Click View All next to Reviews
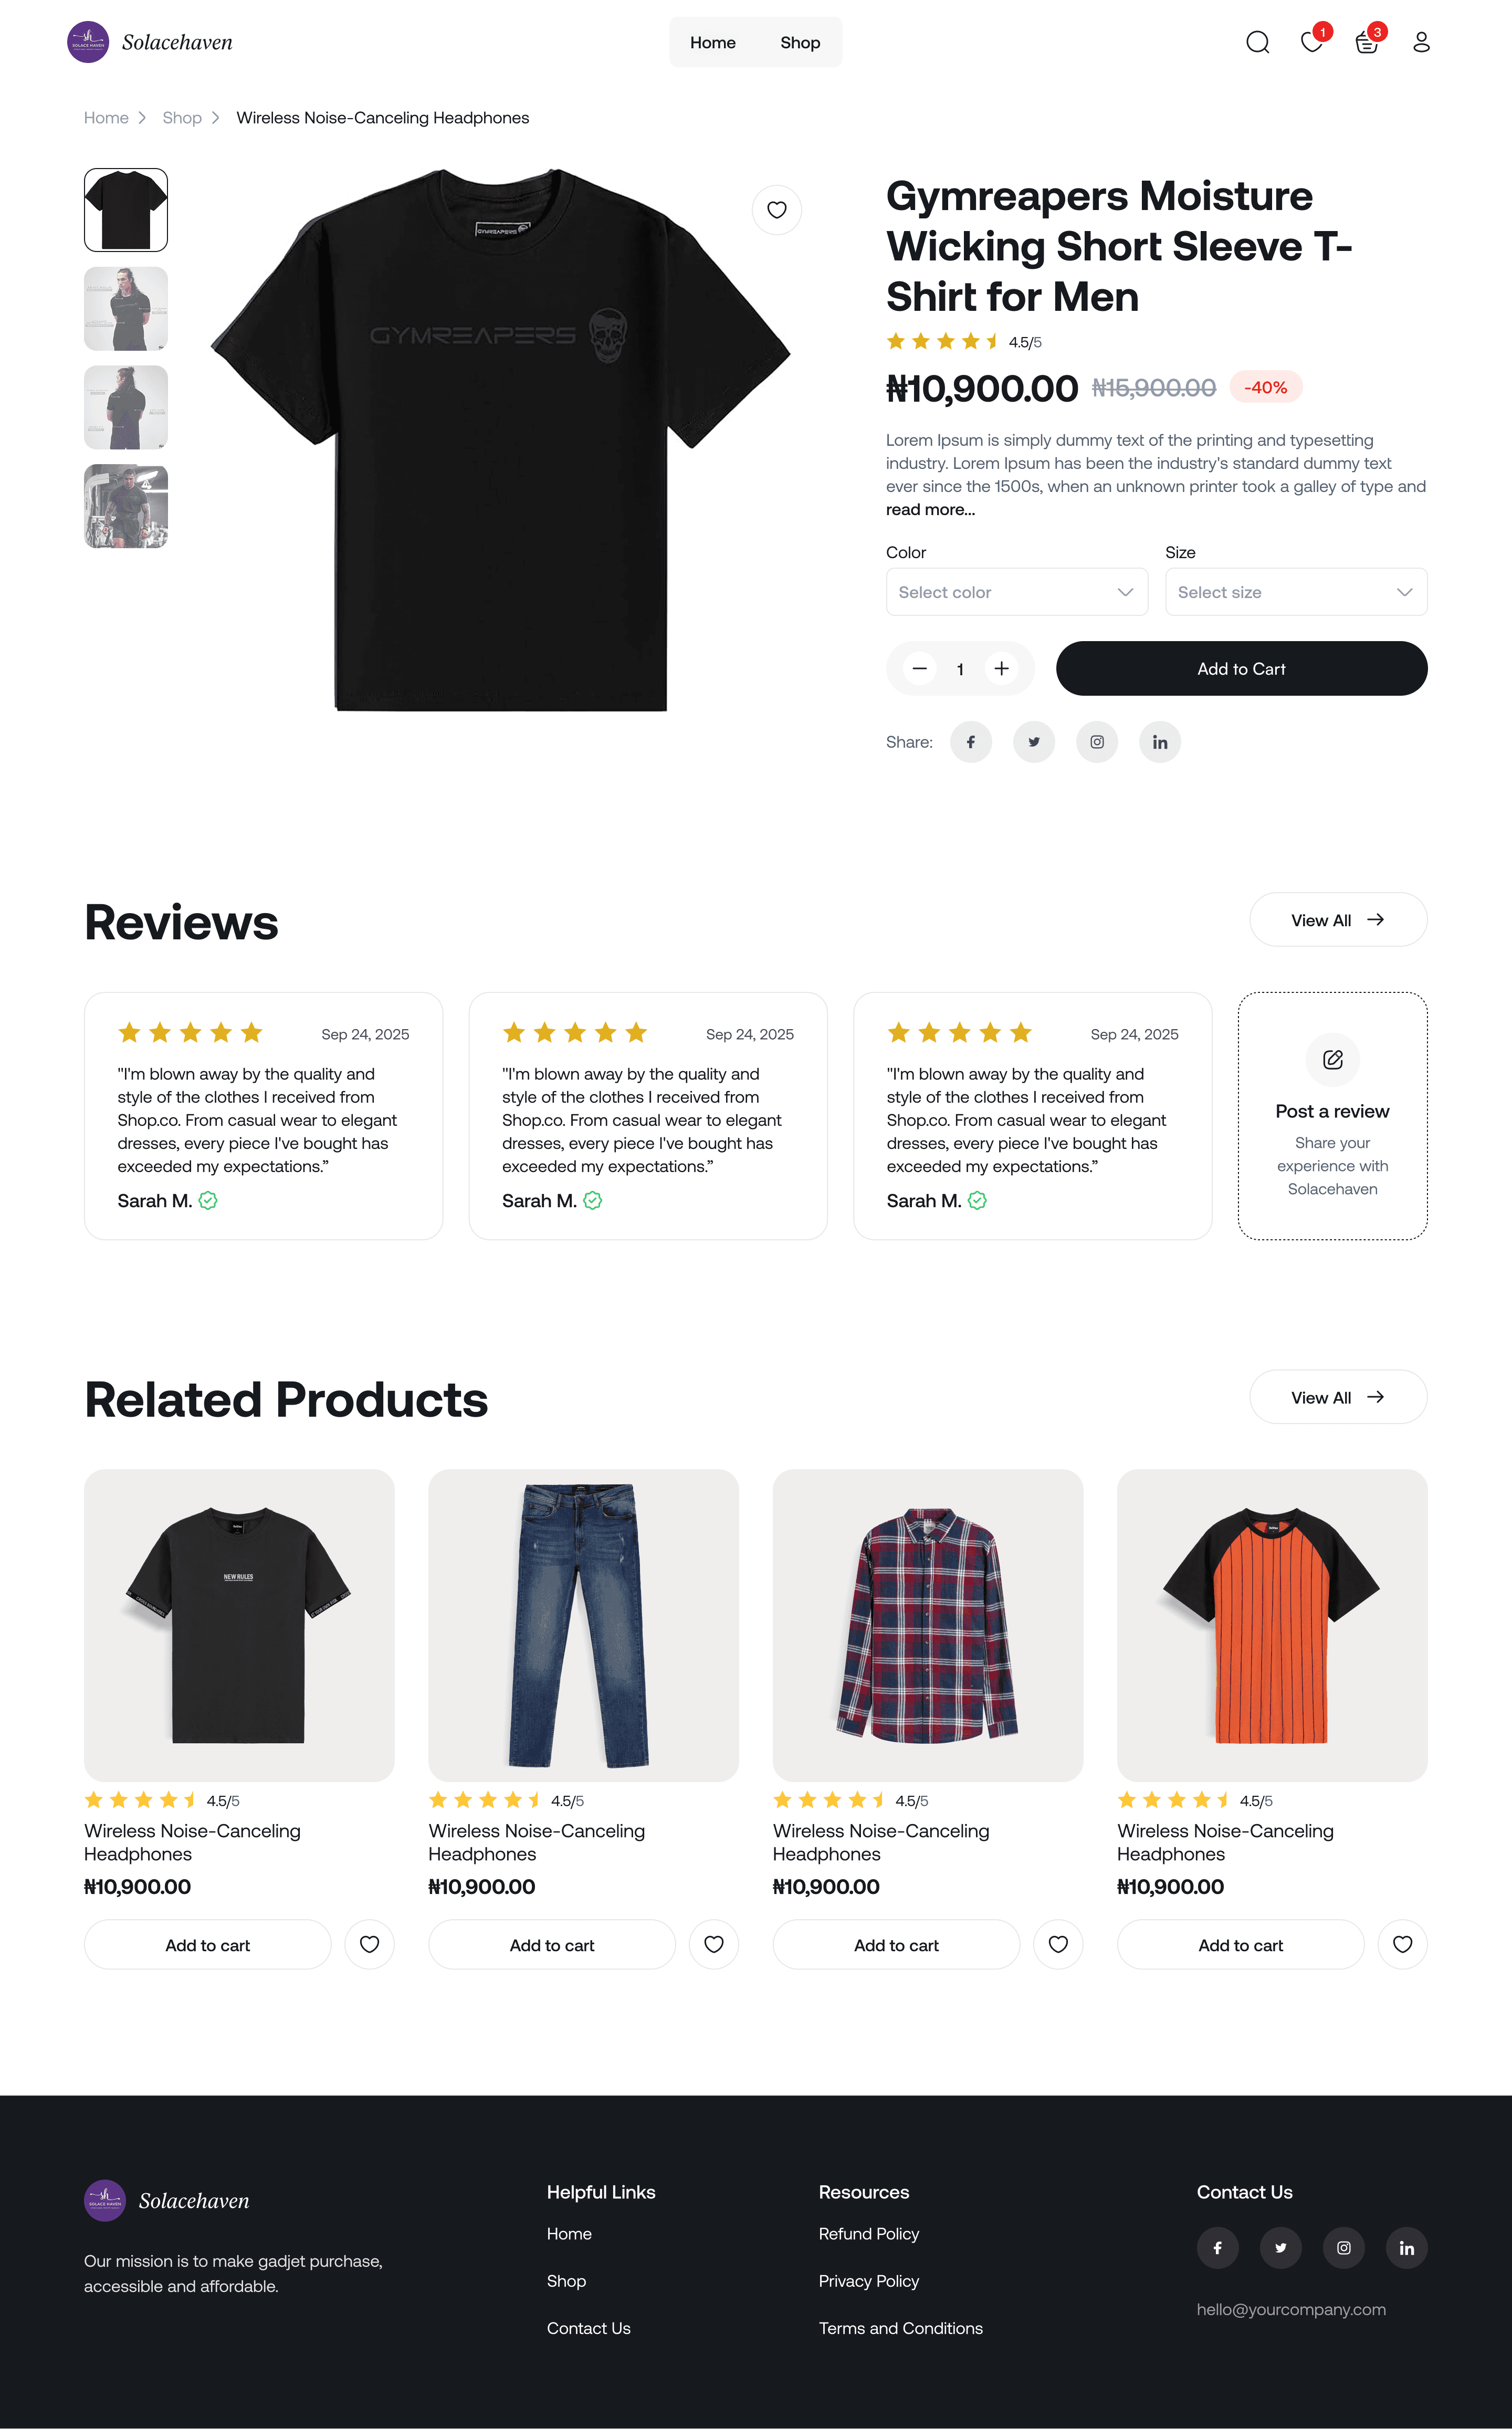Image resolution: width=1512 pixels, height=2429 pixels. coord(1338,920)
